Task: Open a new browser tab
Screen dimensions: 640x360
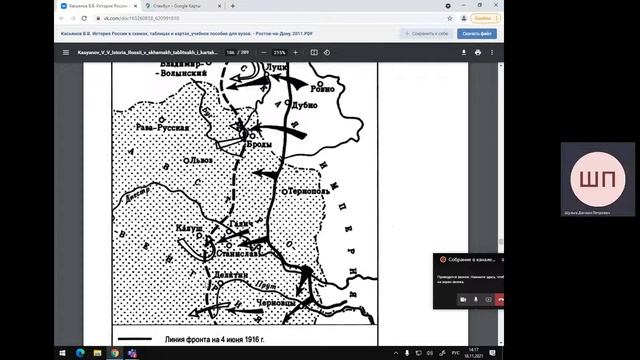Action: point(233,6)
